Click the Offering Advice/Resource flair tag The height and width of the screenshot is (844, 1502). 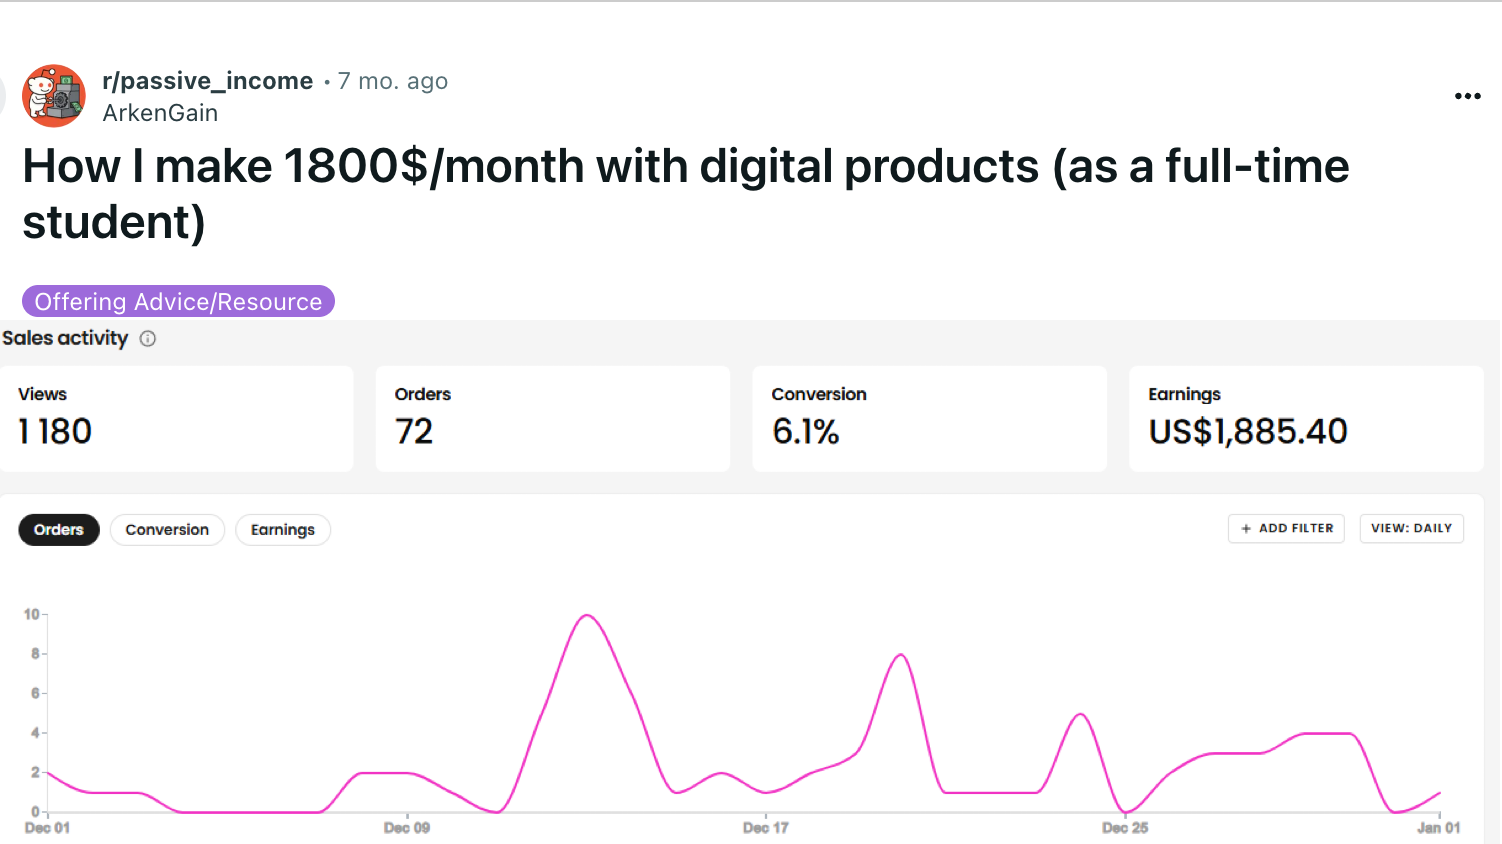[178, 301]
